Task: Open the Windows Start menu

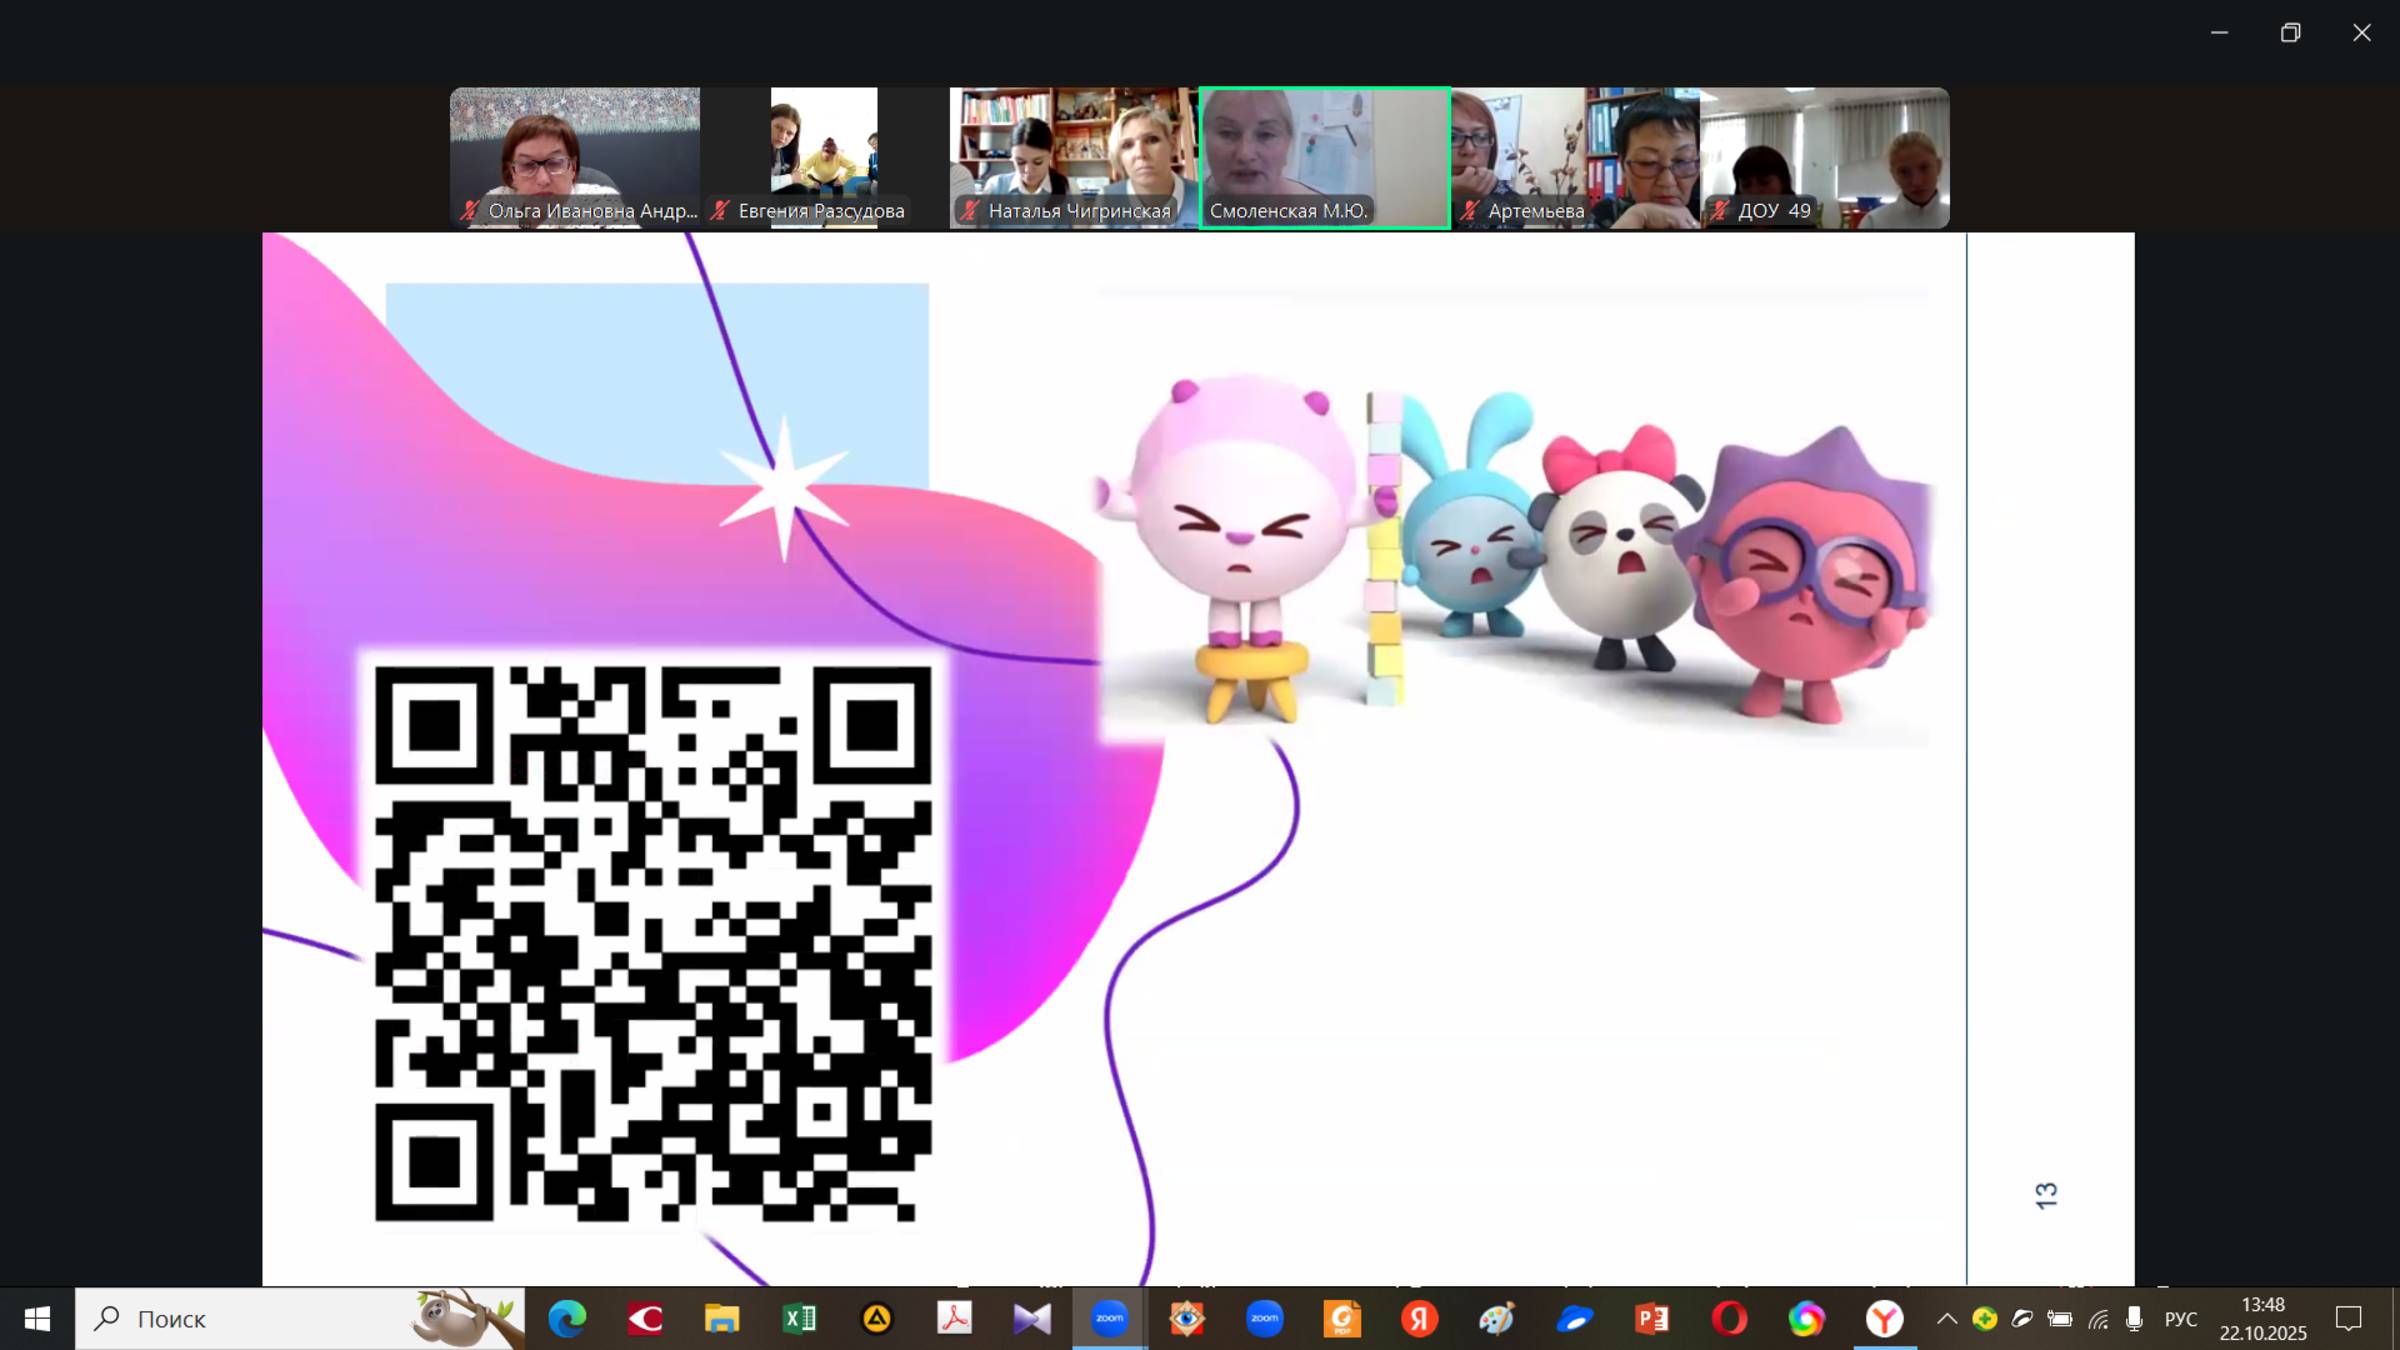Action: 37,1319
